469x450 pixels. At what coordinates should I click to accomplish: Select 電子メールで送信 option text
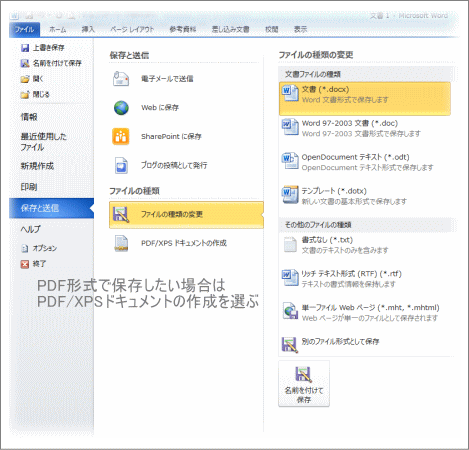point(167,79)
